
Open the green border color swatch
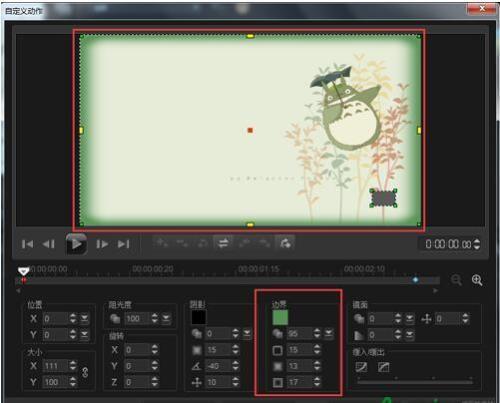click(280, 317)
